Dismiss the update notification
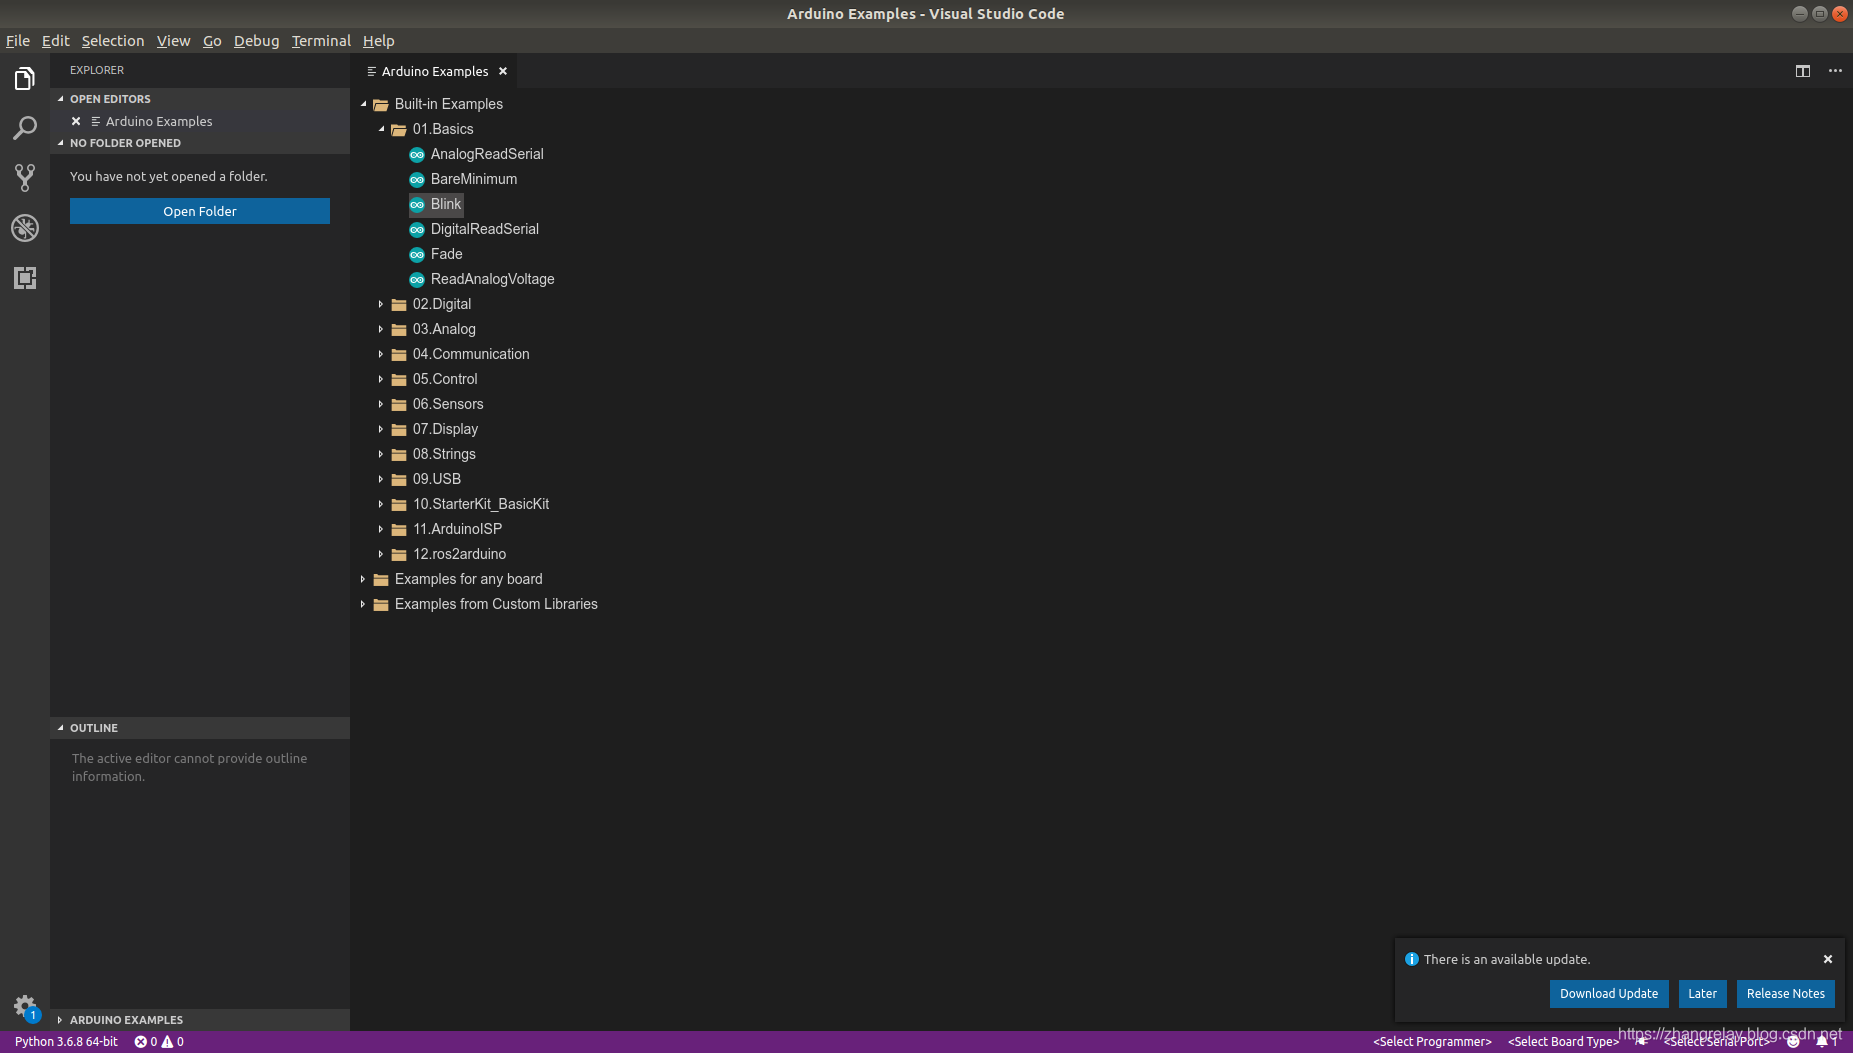 click(x=1828, y=959)
